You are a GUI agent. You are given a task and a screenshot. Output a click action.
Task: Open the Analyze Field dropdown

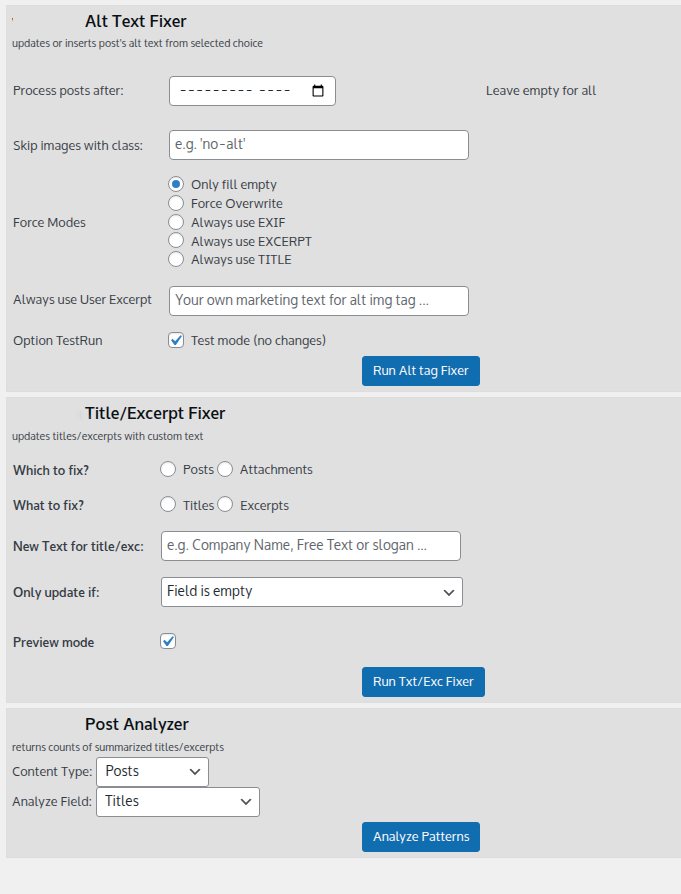click(178, 802)
